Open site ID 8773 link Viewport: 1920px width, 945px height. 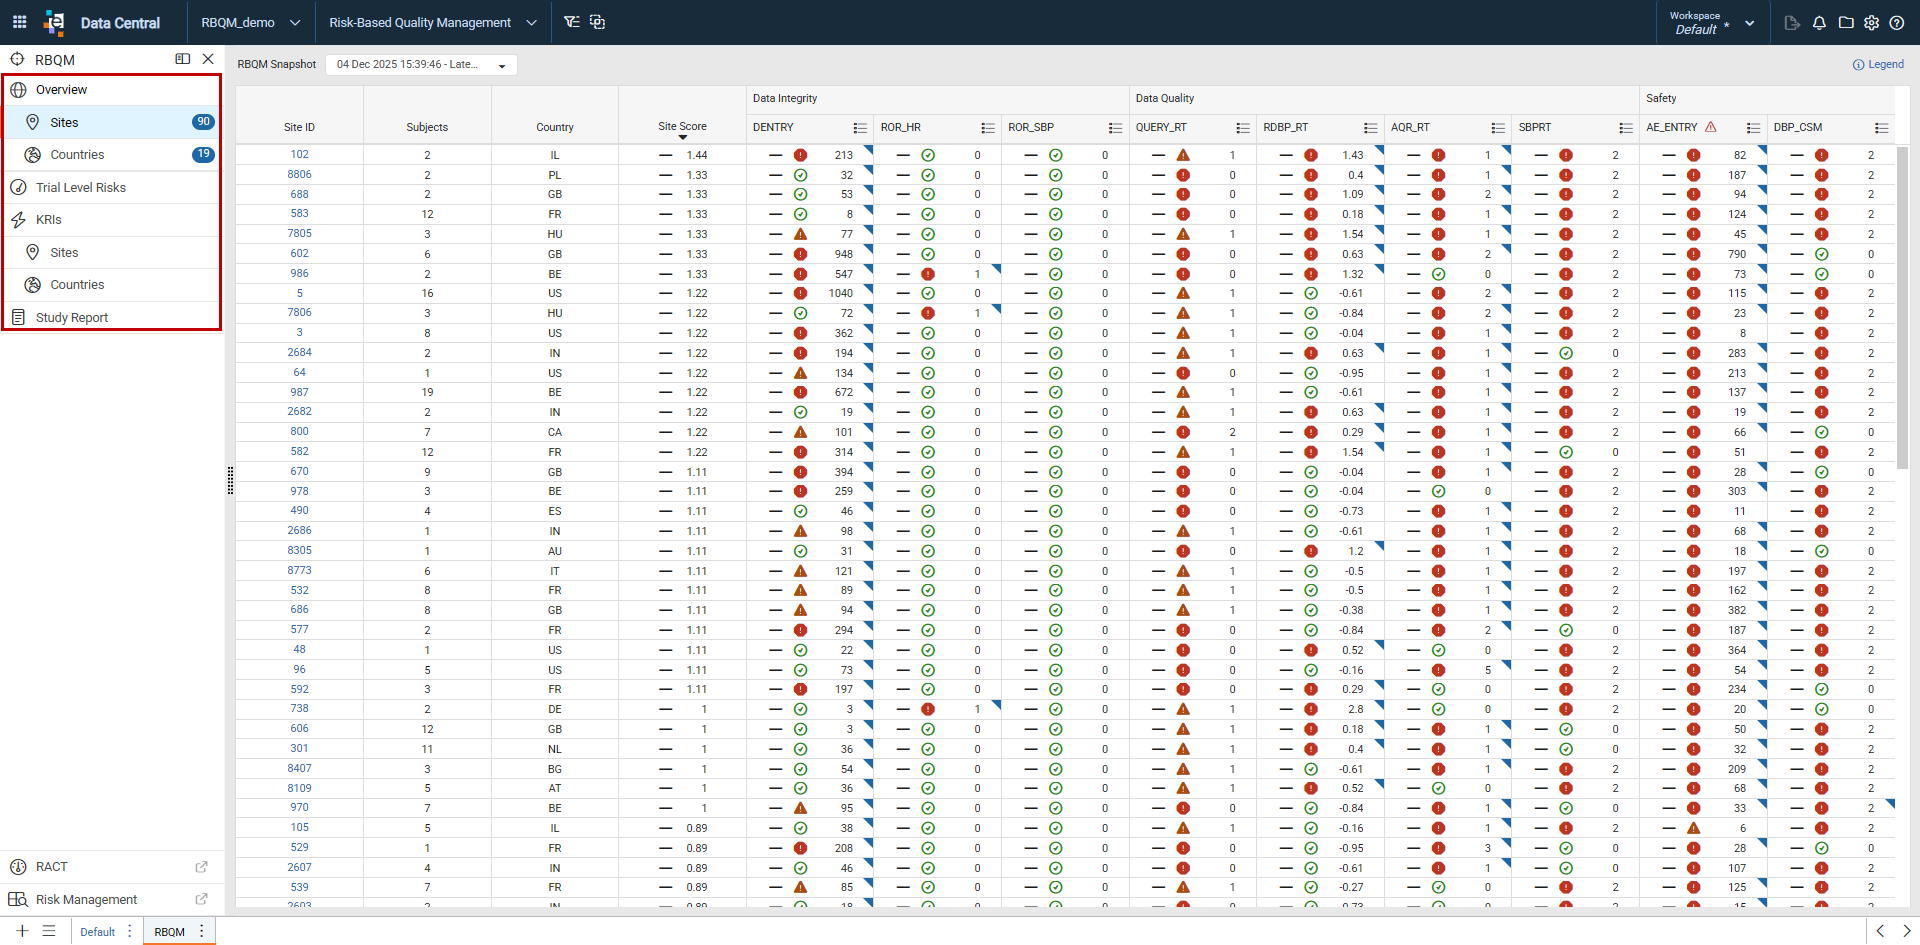(x=299, y=571)
